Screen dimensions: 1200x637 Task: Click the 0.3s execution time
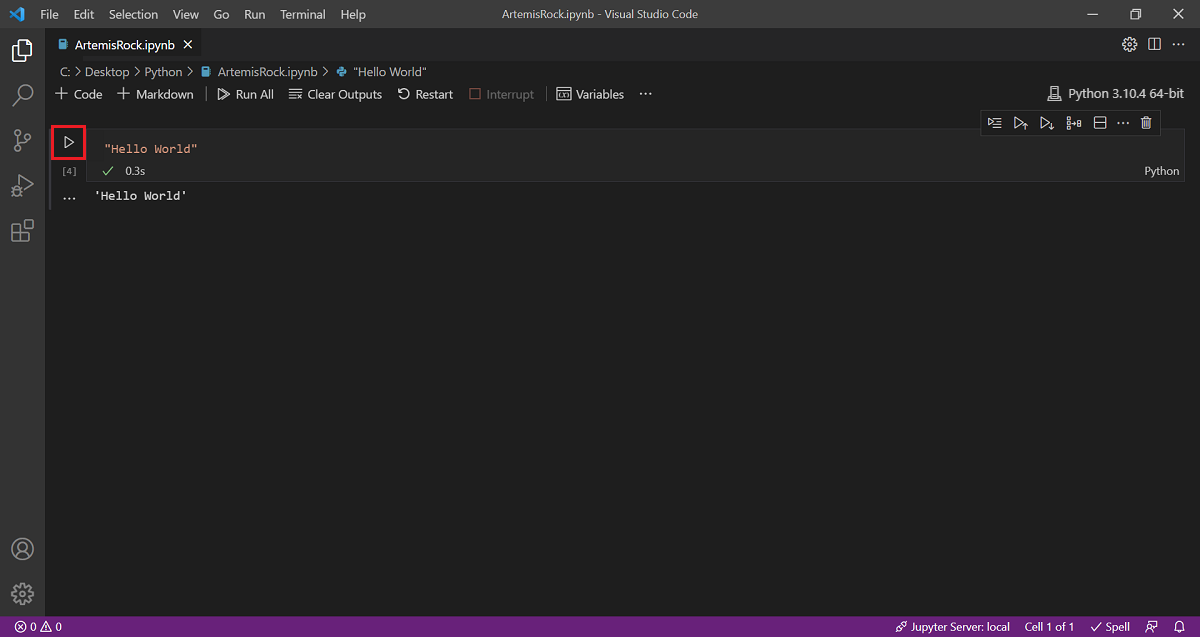coord(135,171)
